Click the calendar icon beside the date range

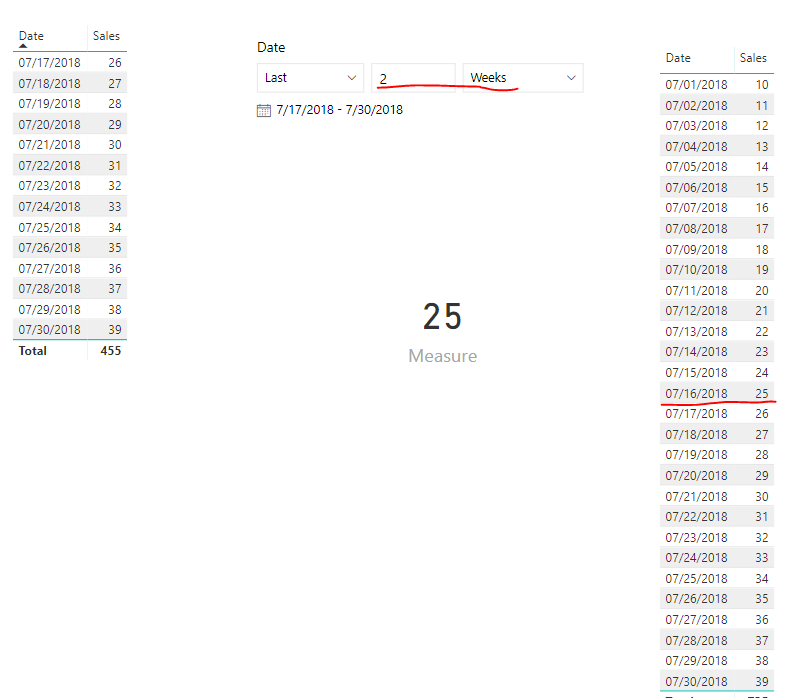pyautogui.click(x=264, y=110)
